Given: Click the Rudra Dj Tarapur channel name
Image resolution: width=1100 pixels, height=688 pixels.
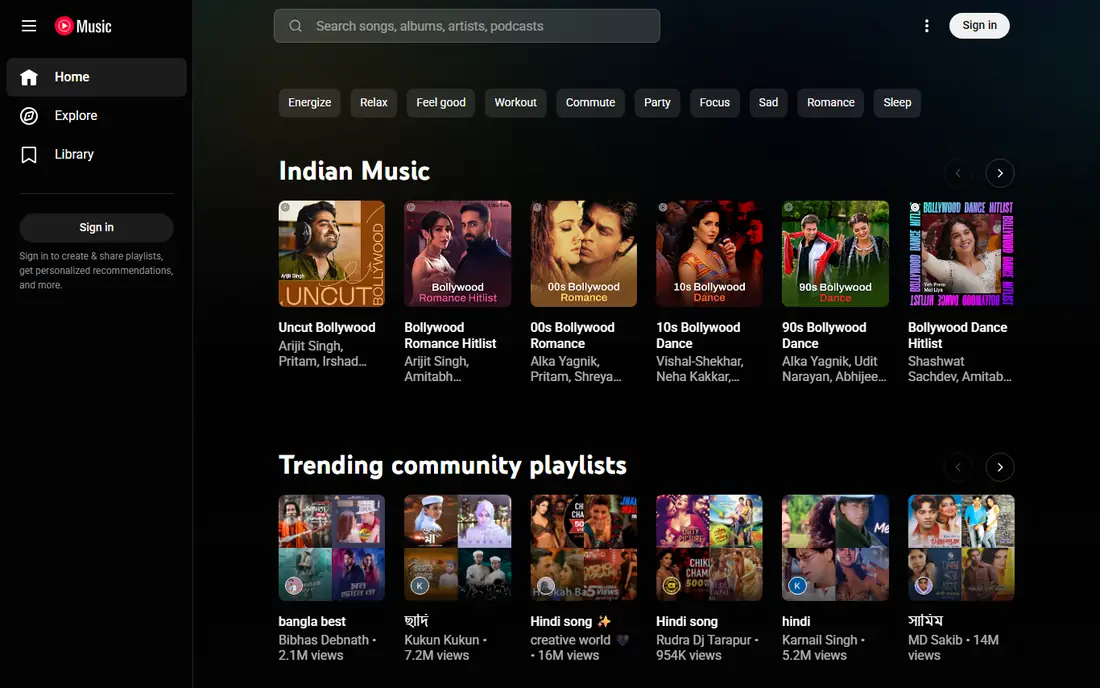Looking at the screenshot, I should (x=704, y=640).
